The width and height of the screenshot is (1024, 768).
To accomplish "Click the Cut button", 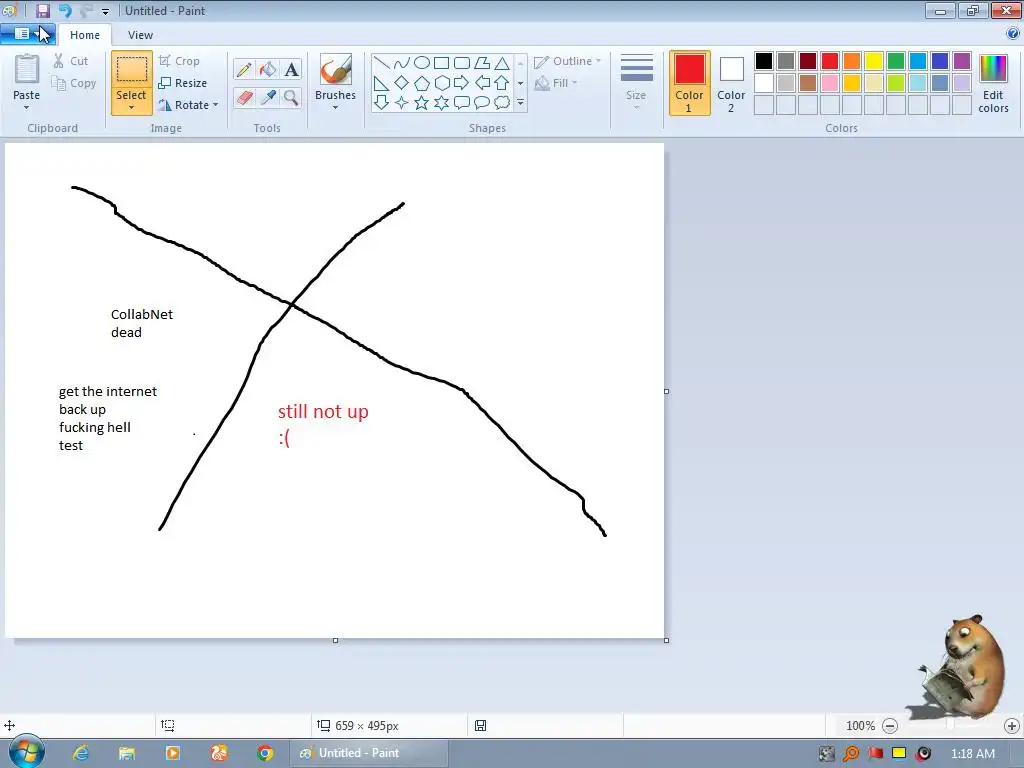I will [x=71, y=61].
